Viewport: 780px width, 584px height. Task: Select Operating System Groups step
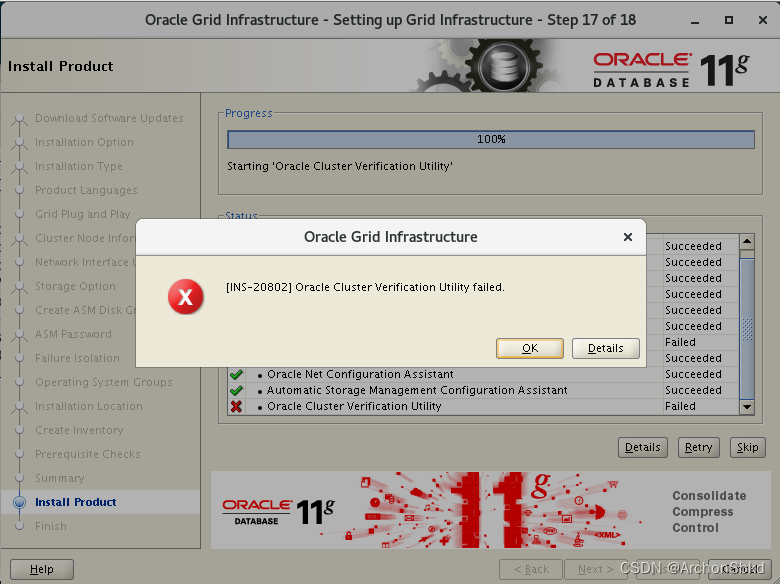pyautogui.click(x=103, y=382)
